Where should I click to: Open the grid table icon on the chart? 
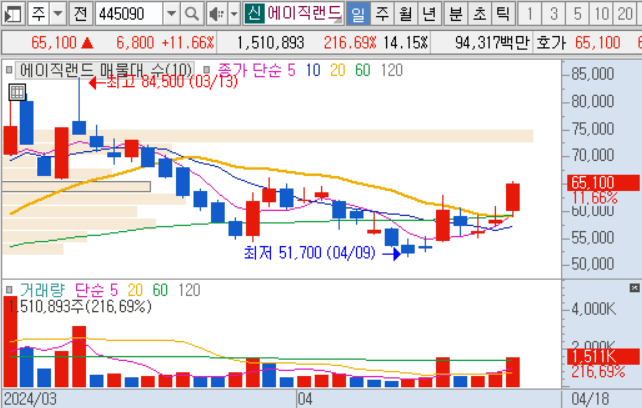pos(17,92)
